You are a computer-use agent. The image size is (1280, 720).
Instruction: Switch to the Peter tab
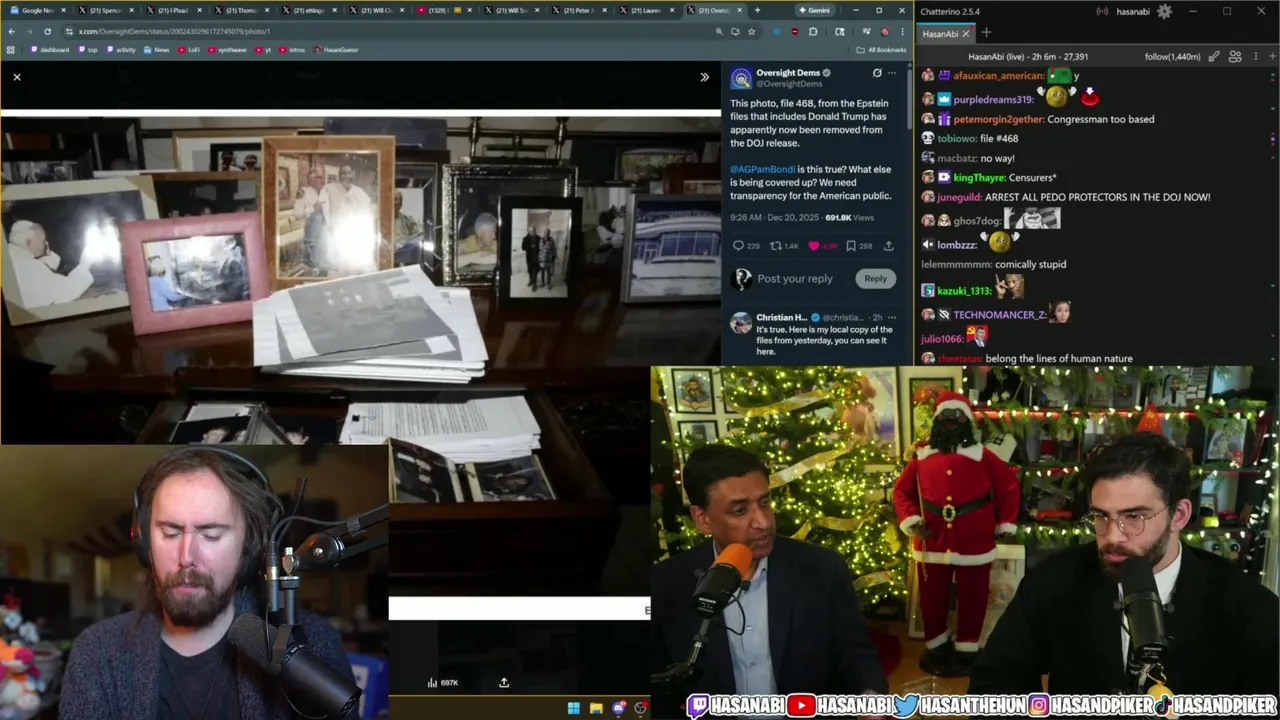click(579, 10)
